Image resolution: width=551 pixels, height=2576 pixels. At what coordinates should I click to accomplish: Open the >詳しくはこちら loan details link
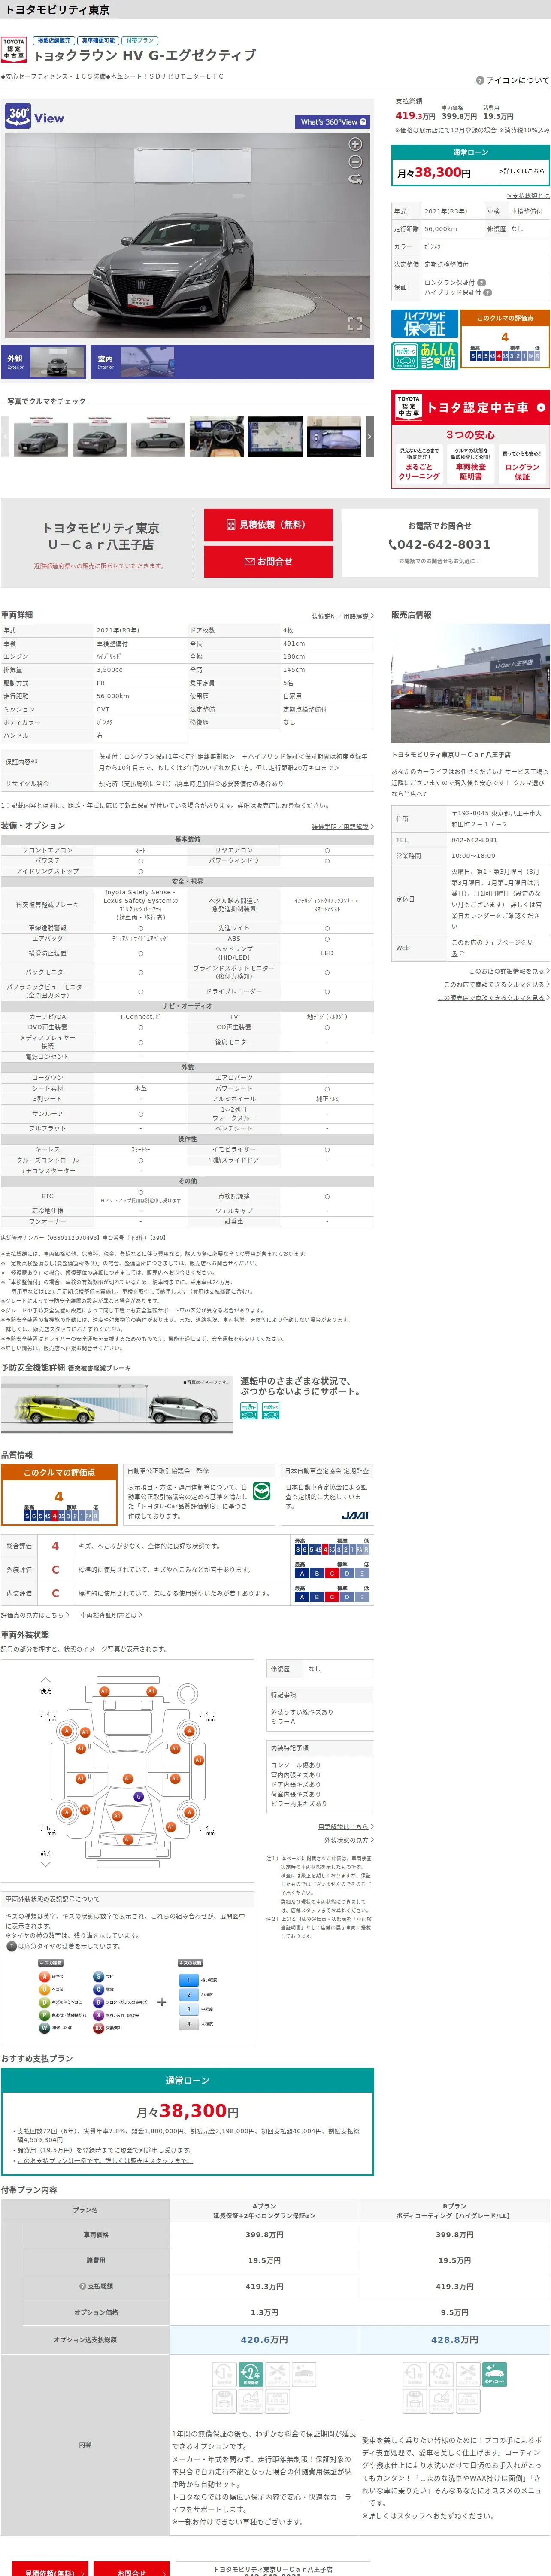tap(521, 171)
